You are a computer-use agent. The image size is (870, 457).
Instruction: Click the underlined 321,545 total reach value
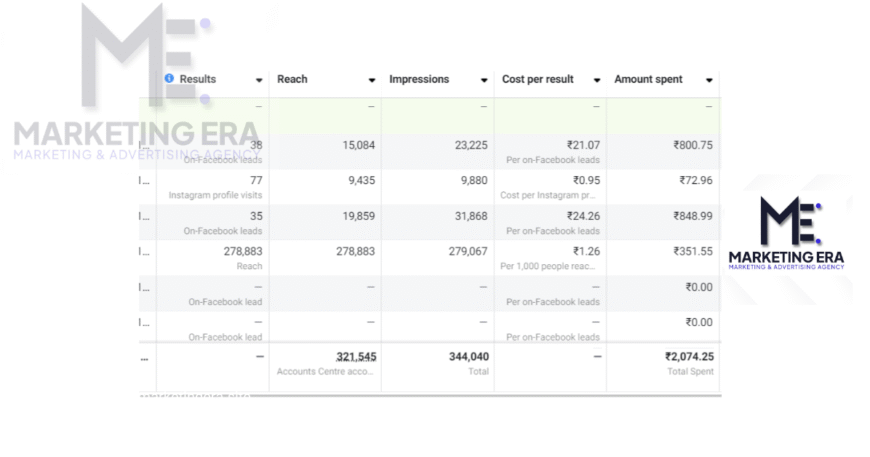355,357
